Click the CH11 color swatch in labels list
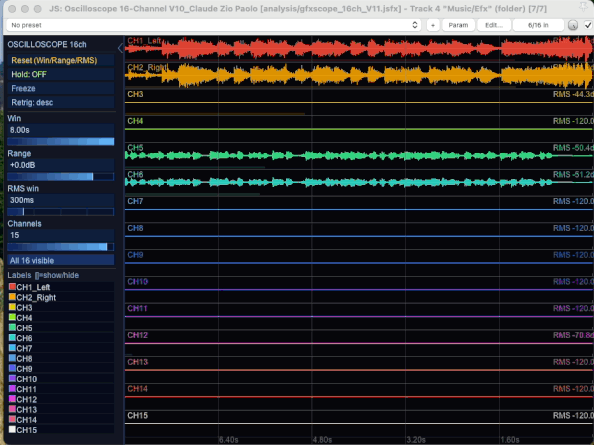594x445 pixels. pos(12,389)
